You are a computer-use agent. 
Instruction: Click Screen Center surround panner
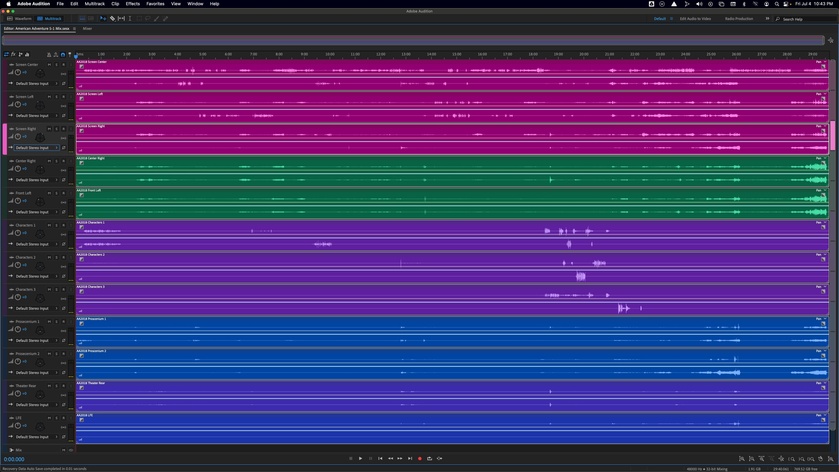40,74
